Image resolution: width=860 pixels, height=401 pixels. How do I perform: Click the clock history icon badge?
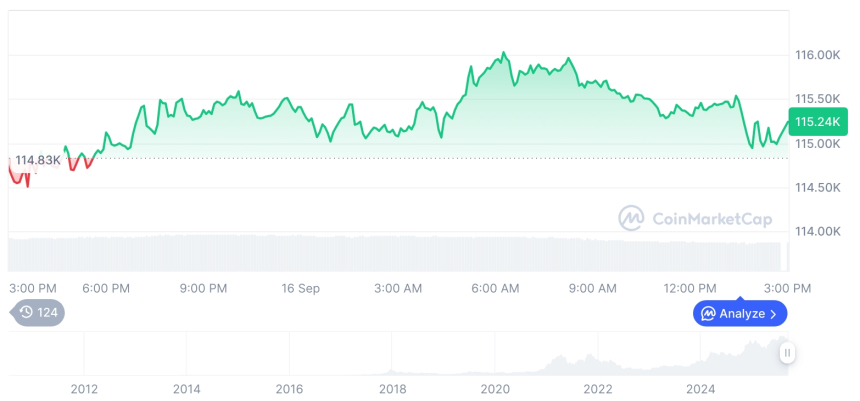tap(26, 313)
